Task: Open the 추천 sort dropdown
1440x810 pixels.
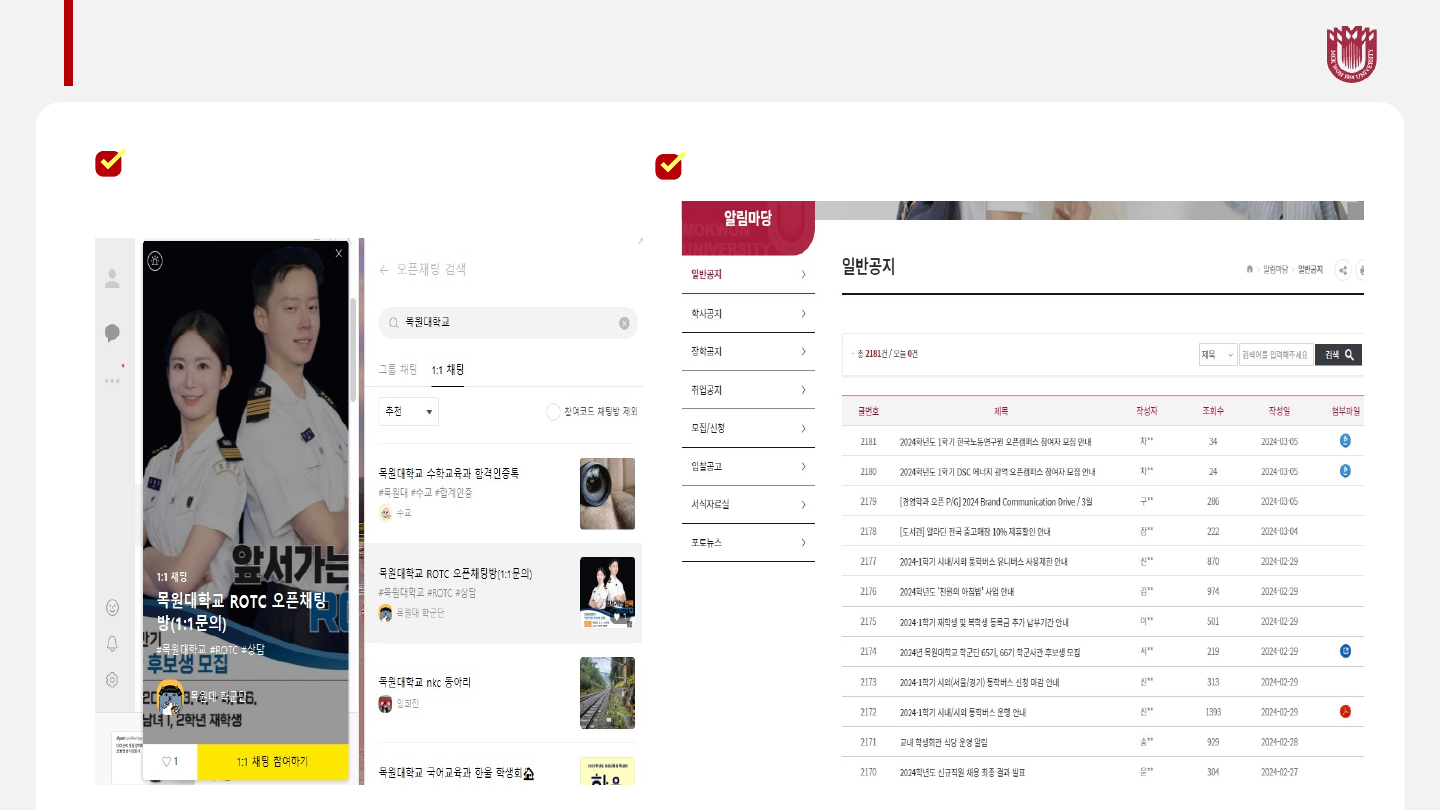Action: 408,411
